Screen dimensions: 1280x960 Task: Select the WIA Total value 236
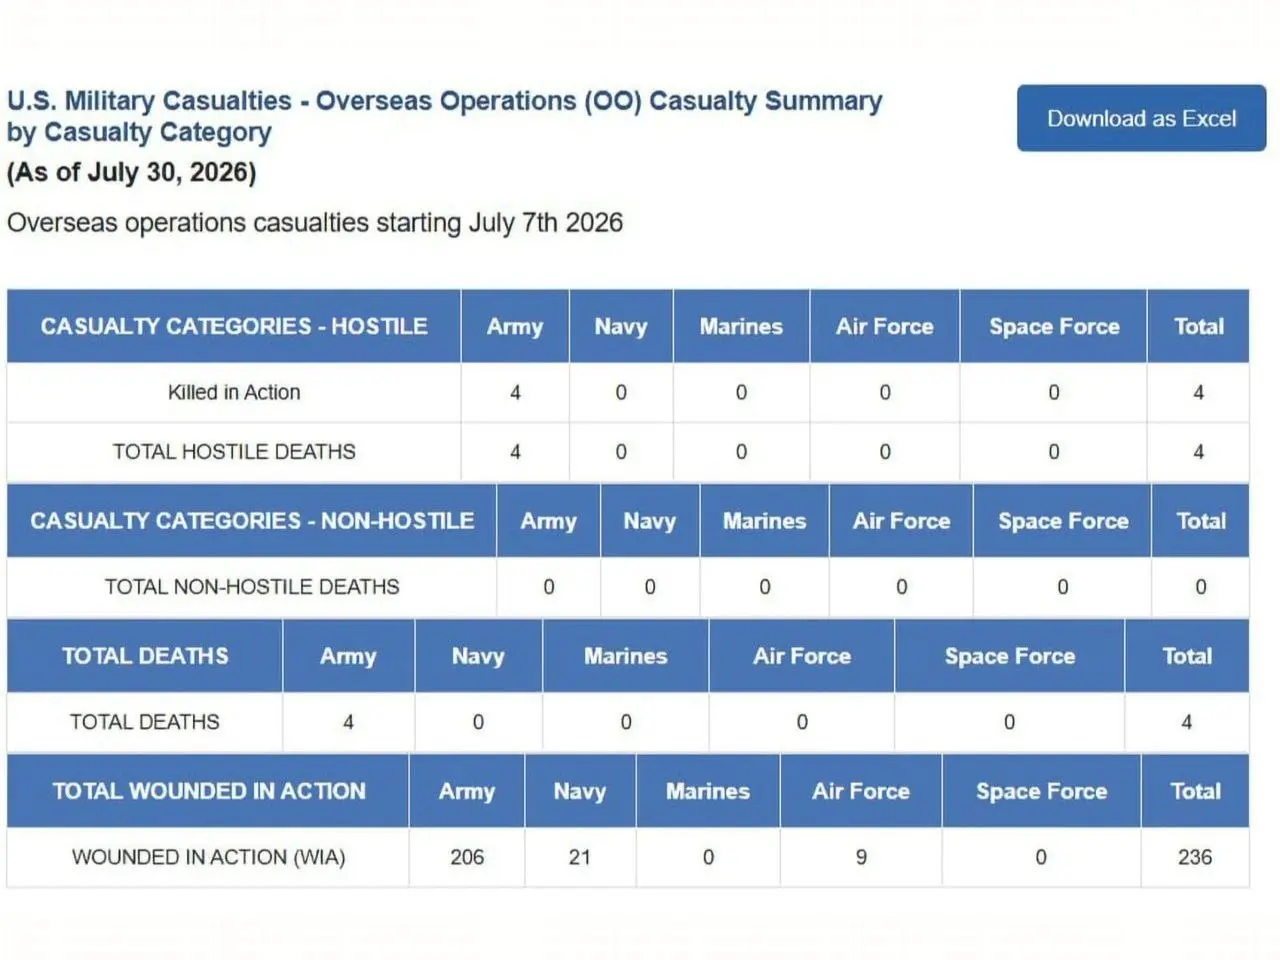click(x=1195, y=857)
